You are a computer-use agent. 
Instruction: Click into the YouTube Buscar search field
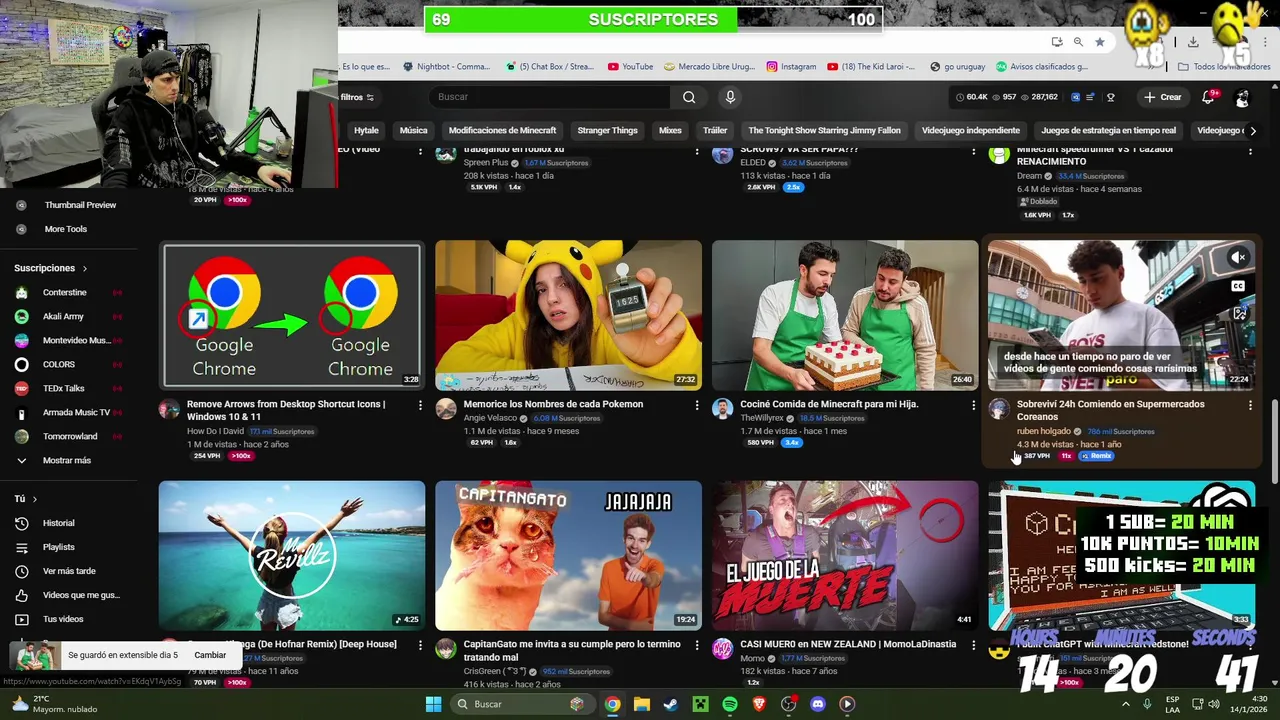(550, 97)
